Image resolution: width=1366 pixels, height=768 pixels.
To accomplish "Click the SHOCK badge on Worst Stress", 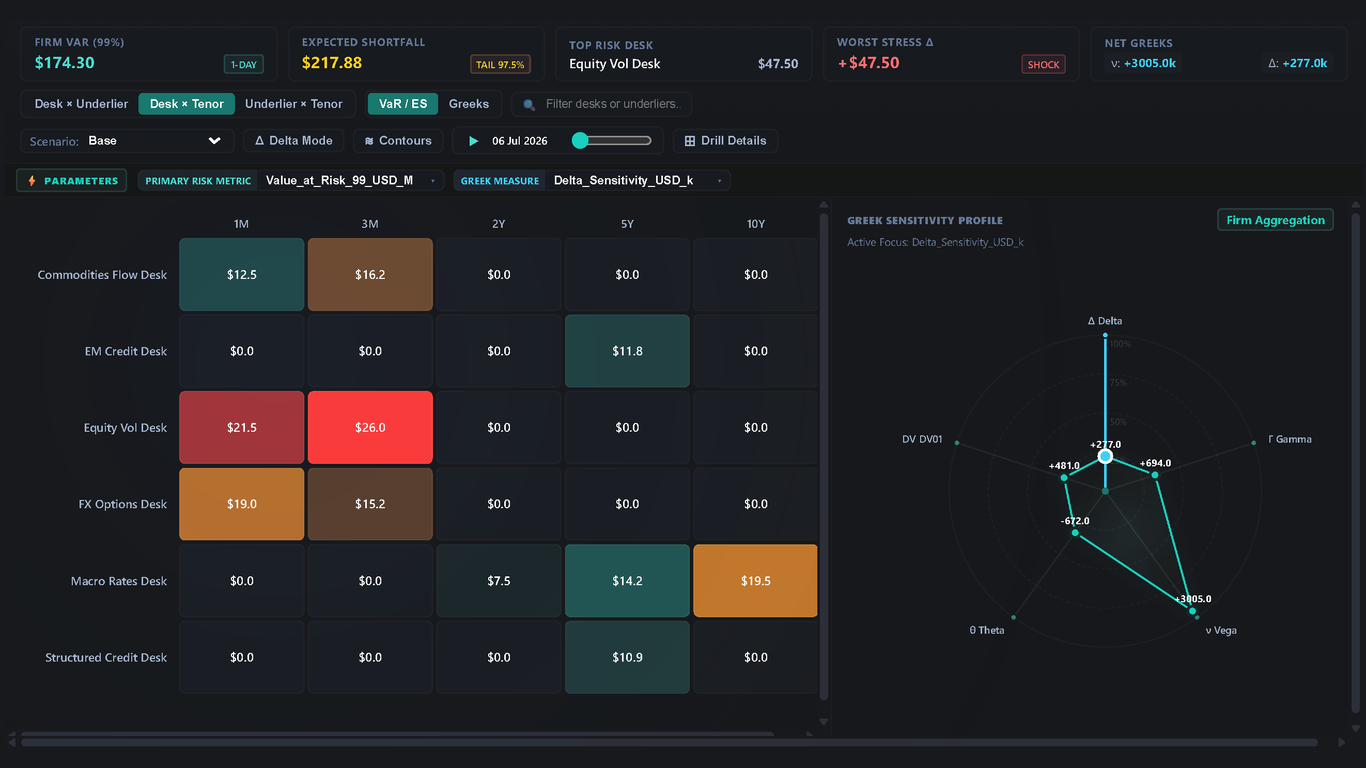I will coord(1043,65).
